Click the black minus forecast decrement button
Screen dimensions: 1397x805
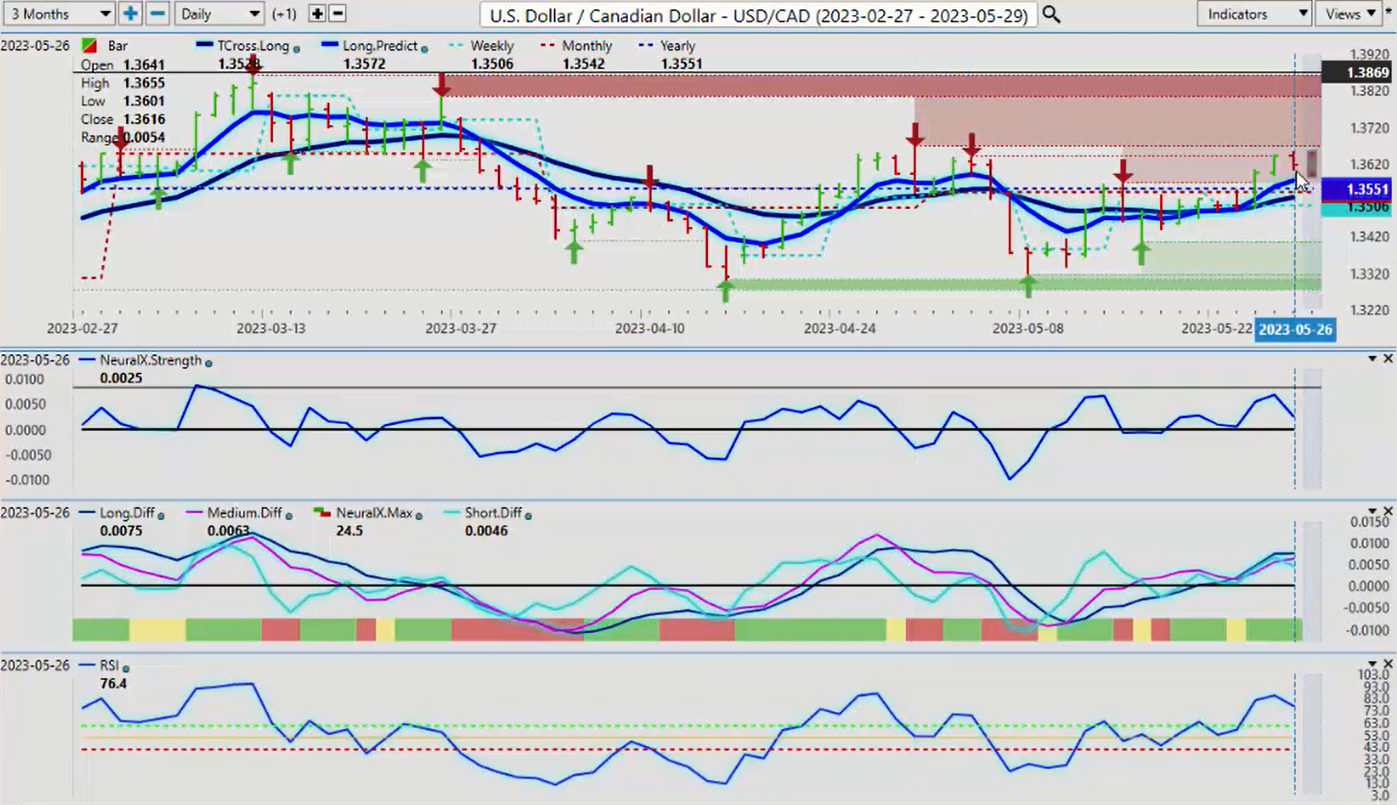tap(337, 14)
